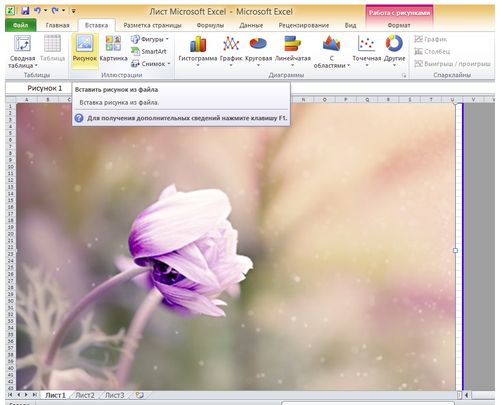This screenshot has height=405, width=500.
Task: Insert a Линейчатая bar chart
Action: pyautogui.click(x=293, y=51)
